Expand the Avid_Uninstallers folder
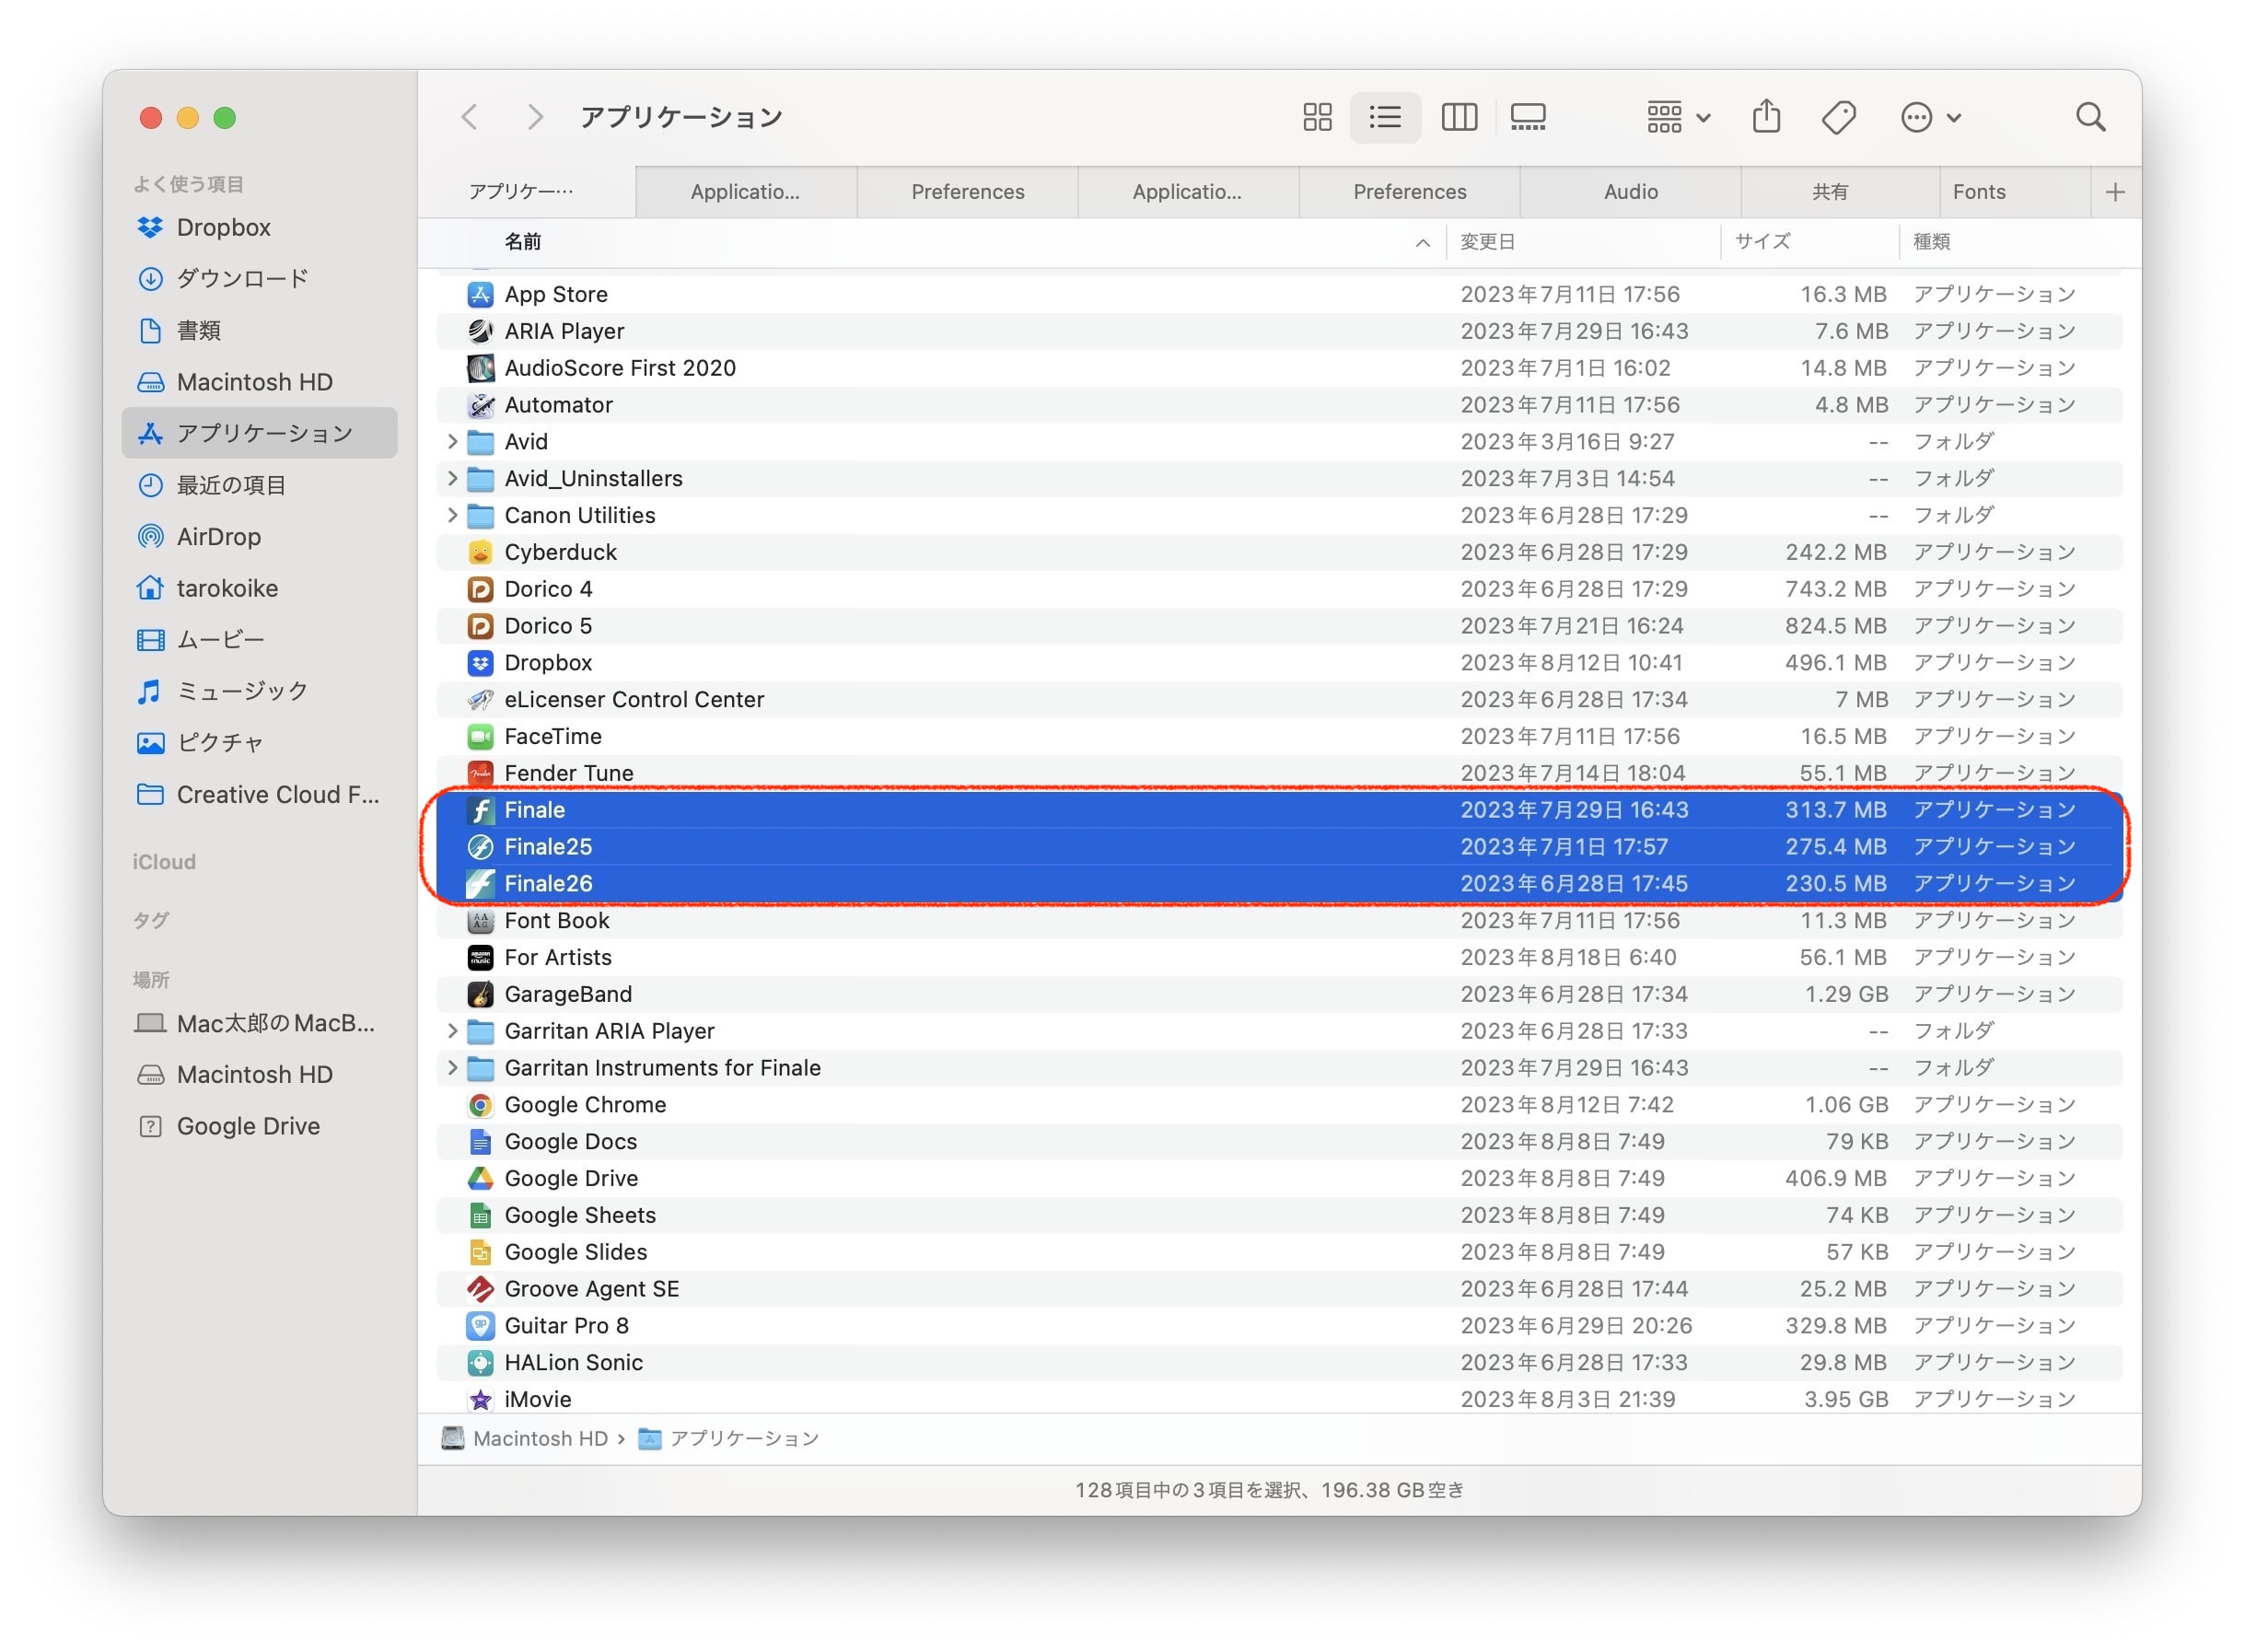Viewport: 2245px width, 1652px height. pos(452,478)
